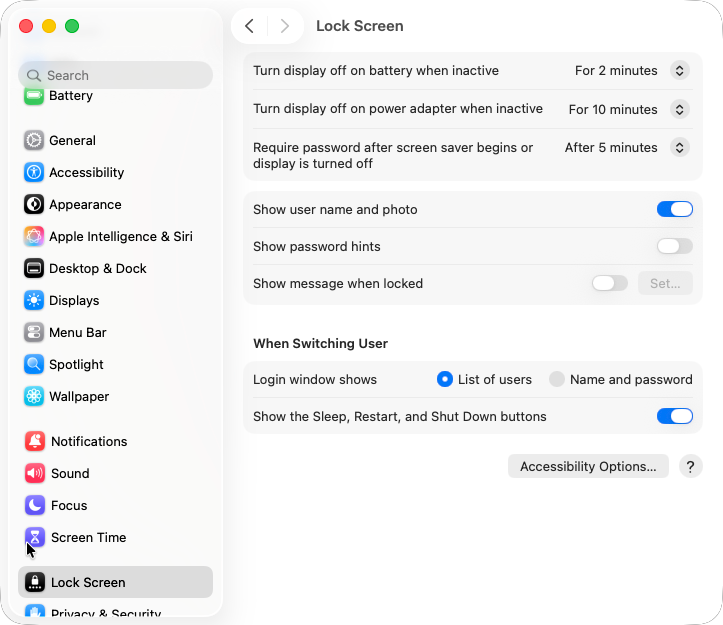Click the Privacy & Security hand icon
The height and width of the screenshot is (625, 723).
(35, 611)
